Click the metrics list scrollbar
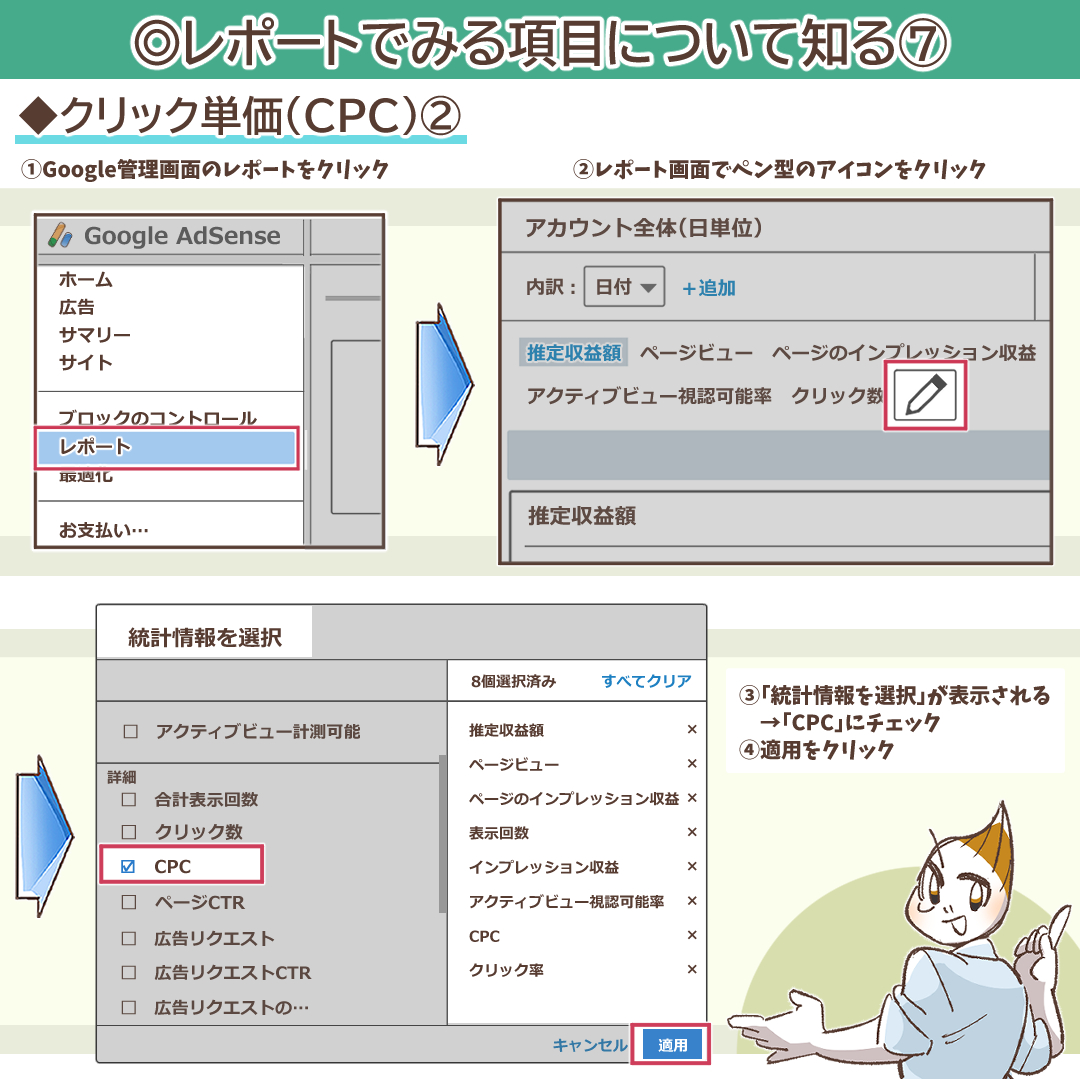This screenshot has width=1080, height=1080. coord(442,835)
